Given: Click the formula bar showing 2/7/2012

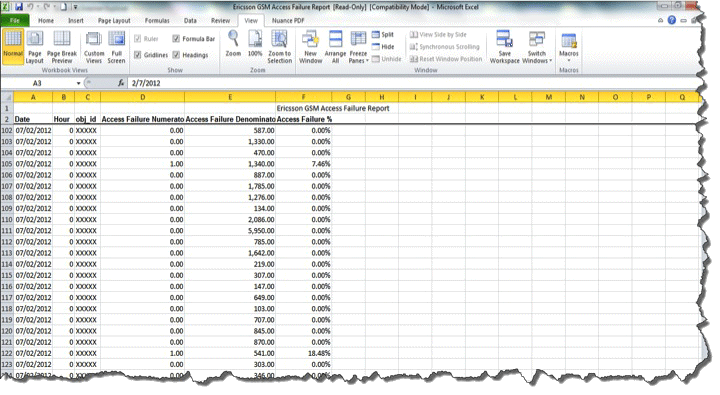Looking at the screenshot, I should pyautogui.click(x=413, y=83).
